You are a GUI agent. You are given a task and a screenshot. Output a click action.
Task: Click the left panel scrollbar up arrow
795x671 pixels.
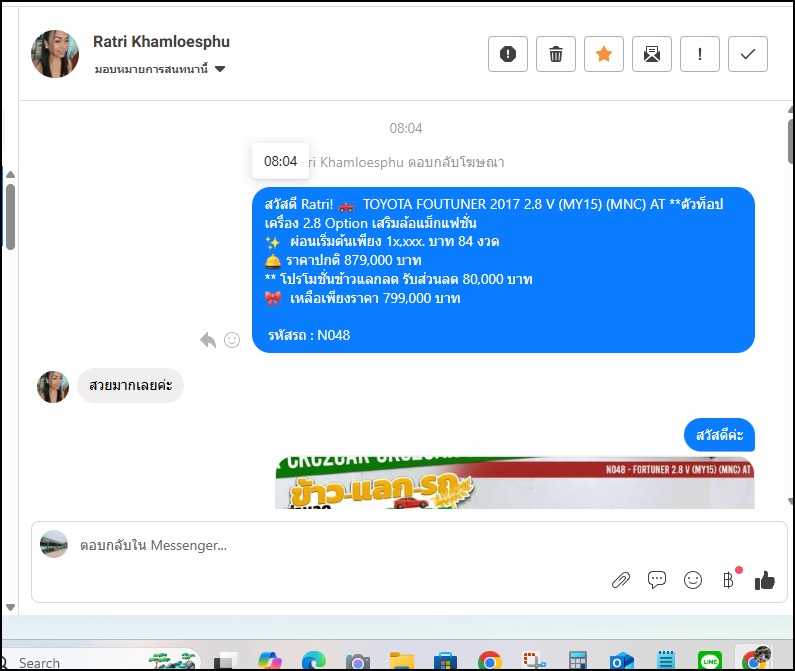(x=10, y=174)
